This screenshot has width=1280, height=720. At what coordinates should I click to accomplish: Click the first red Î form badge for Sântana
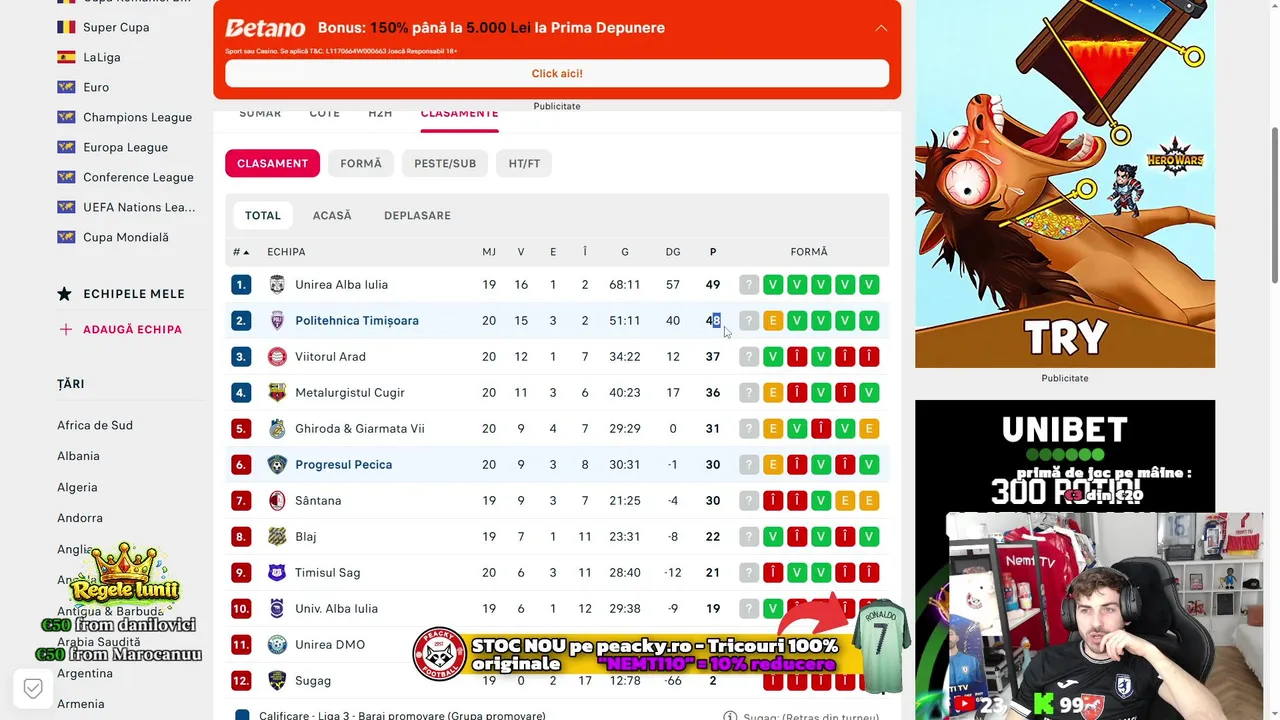coord(773,501)
